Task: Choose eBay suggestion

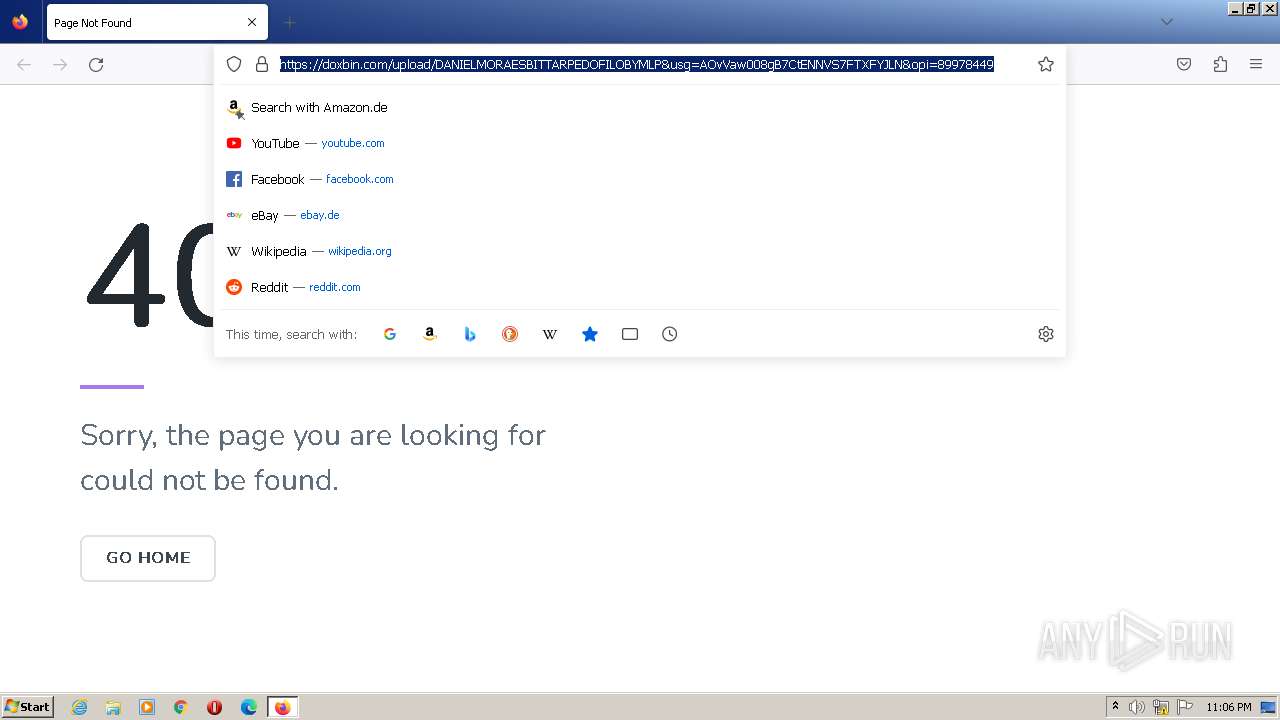Action: [640, 215]
